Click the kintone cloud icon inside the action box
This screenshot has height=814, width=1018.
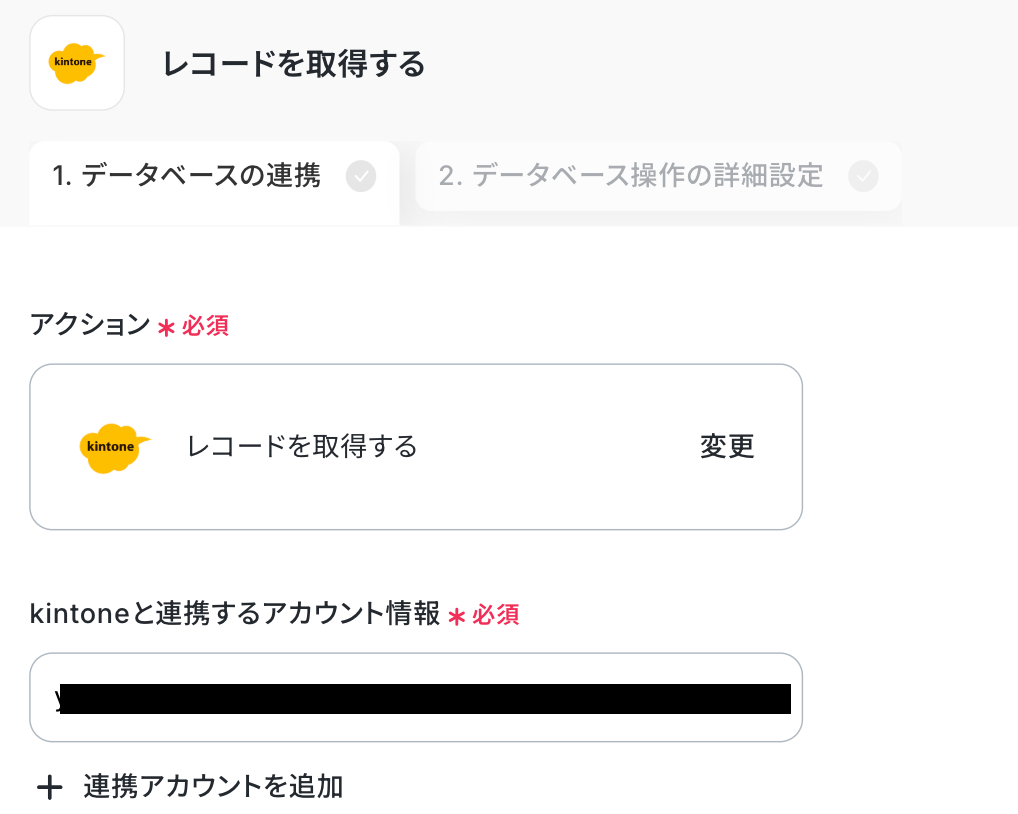[x=113, y=446]
